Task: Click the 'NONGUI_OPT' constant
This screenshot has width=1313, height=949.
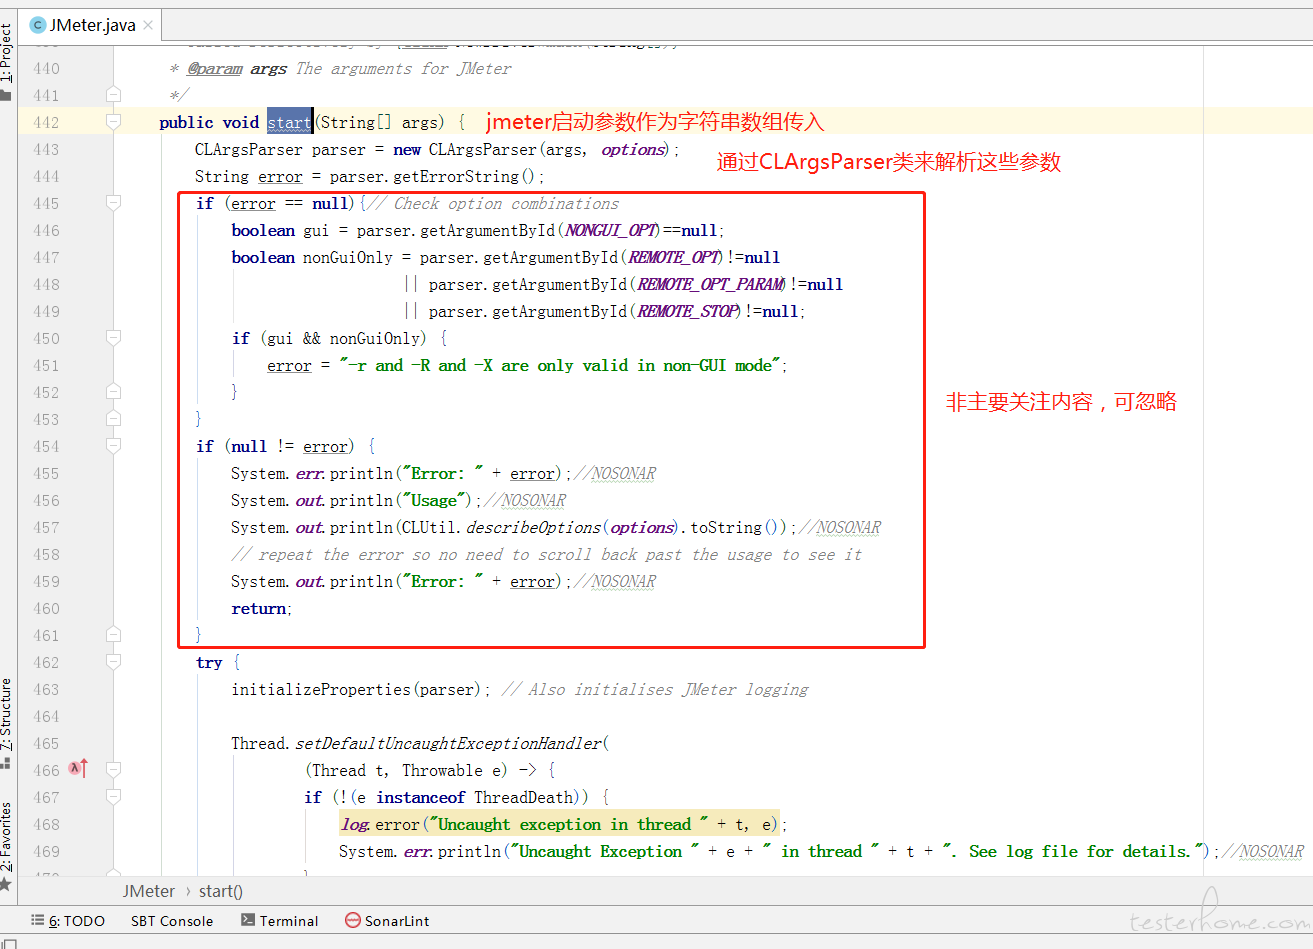Action: pyautogui.click(x=611, y=230)
